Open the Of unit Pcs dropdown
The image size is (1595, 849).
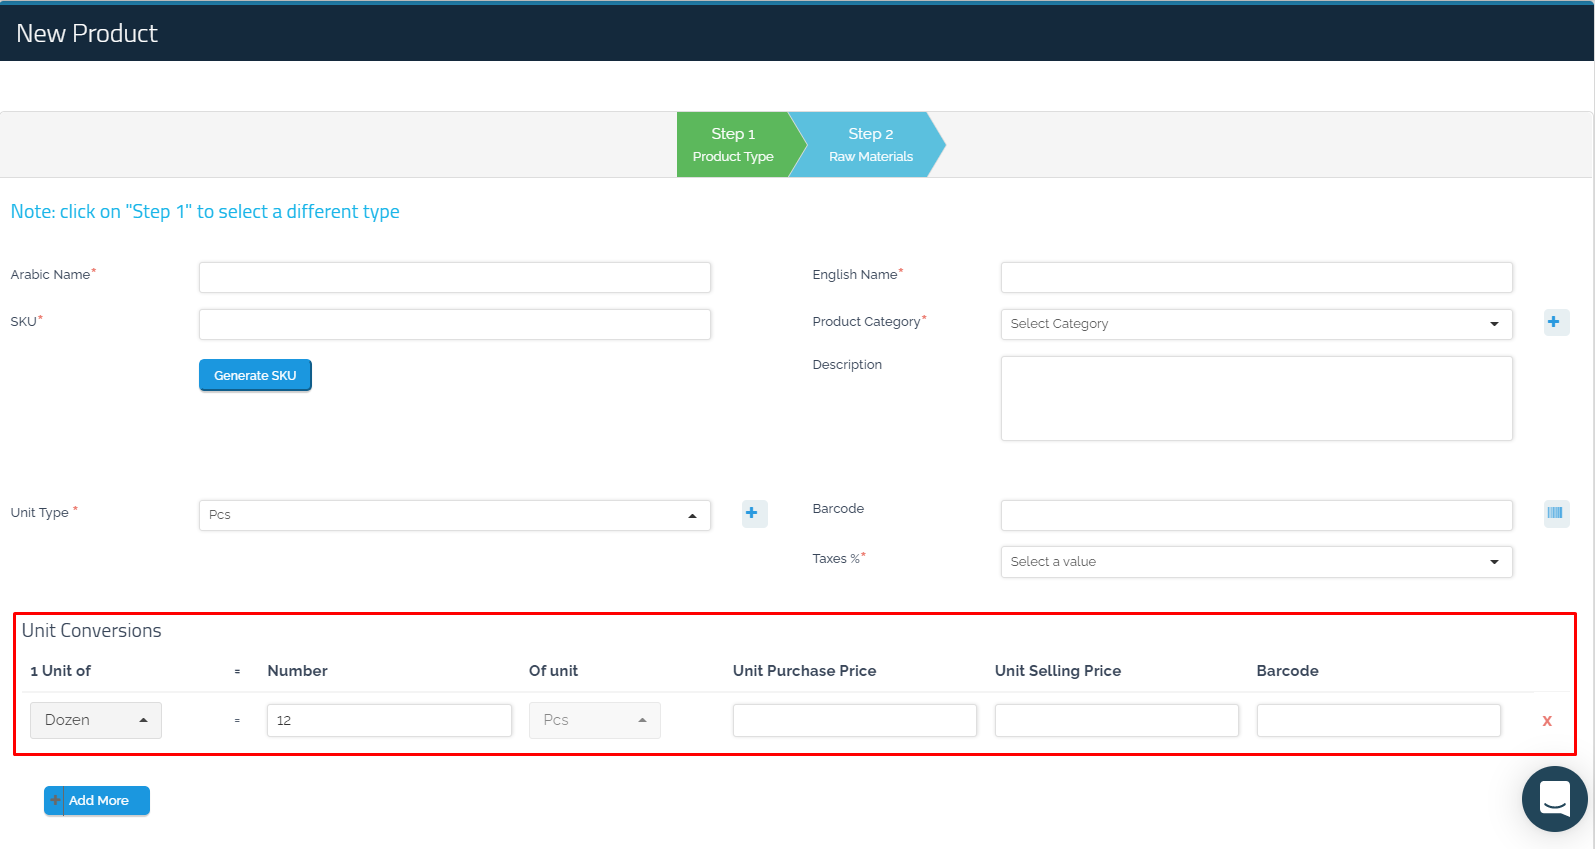[x=594, y=720]
